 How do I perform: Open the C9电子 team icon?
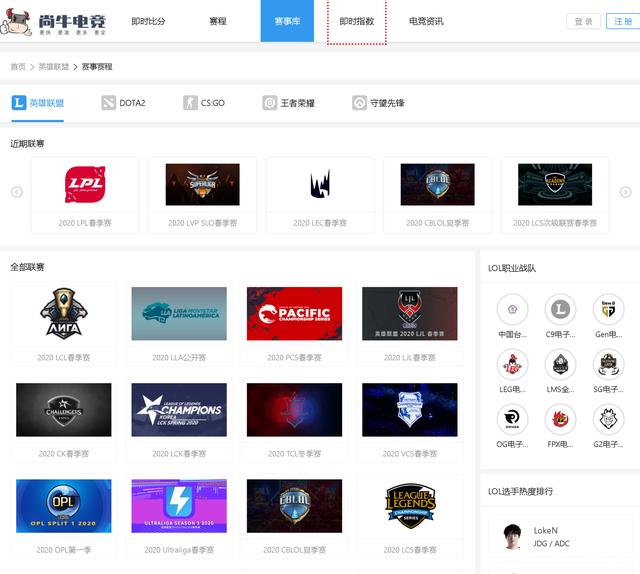pos(560,309)
